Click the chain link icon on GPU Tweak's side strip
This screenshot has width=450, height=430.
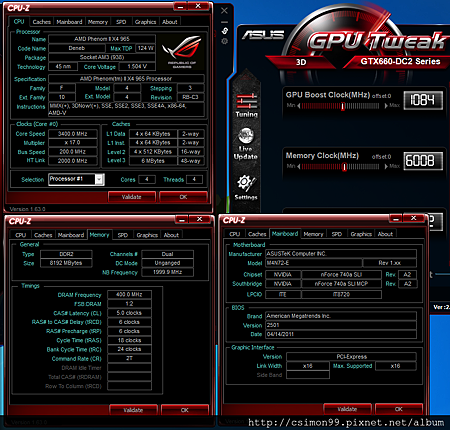(x=225, y=31)
